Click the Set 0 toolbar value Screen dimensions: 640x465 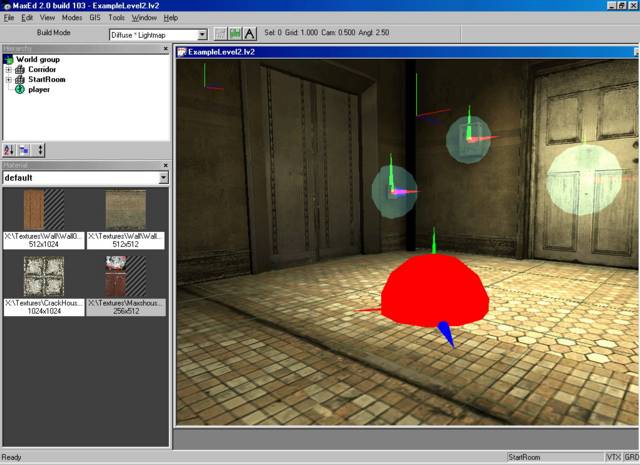pos(273,33)
